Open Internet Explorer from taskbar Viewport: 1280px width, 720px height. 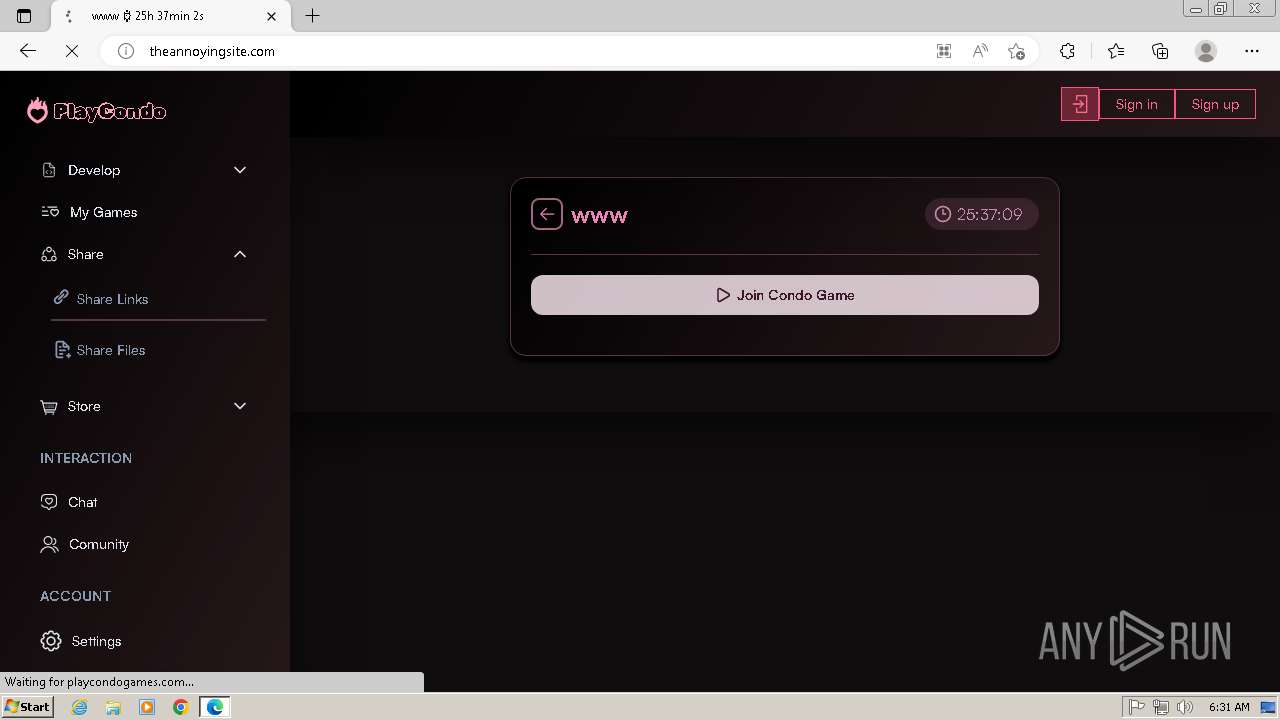pyautogui.click(x=79, y=707)
